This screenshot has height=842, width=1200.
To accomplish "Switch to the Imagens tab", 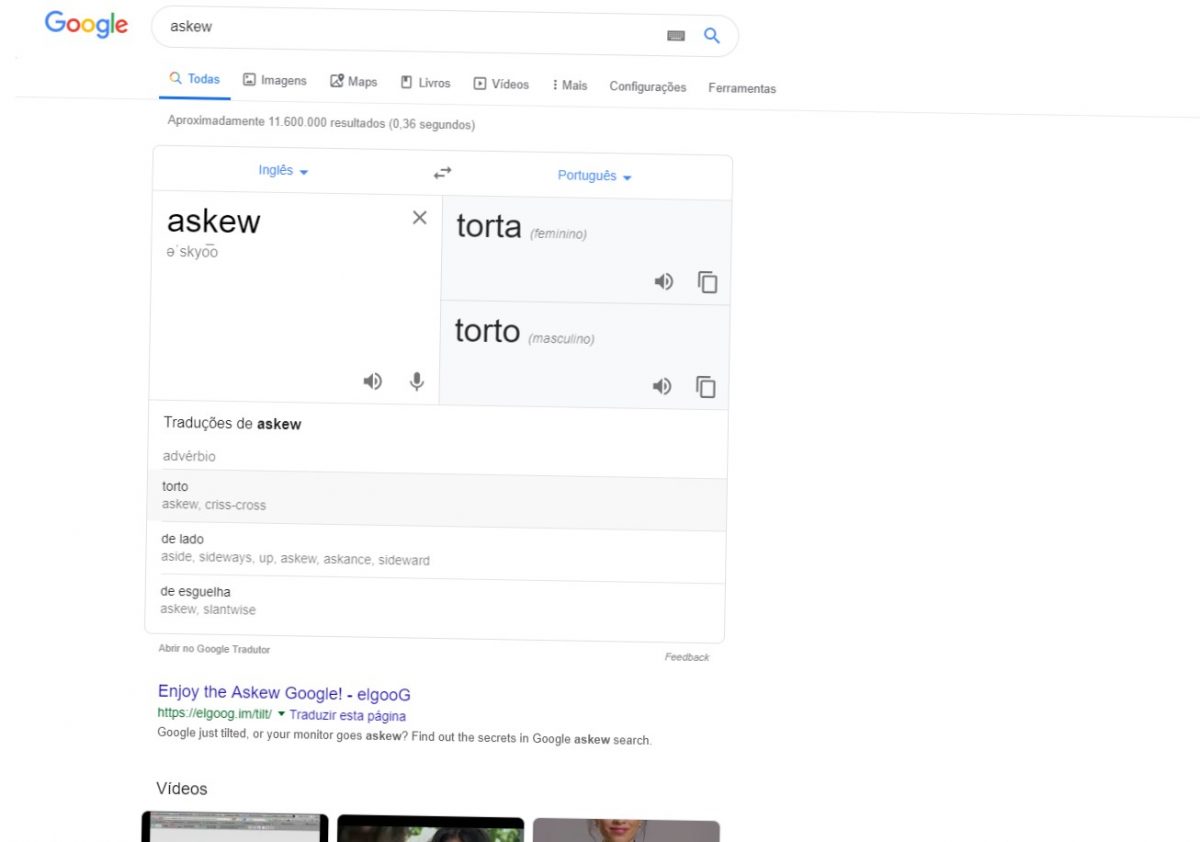I will point(275,80).
